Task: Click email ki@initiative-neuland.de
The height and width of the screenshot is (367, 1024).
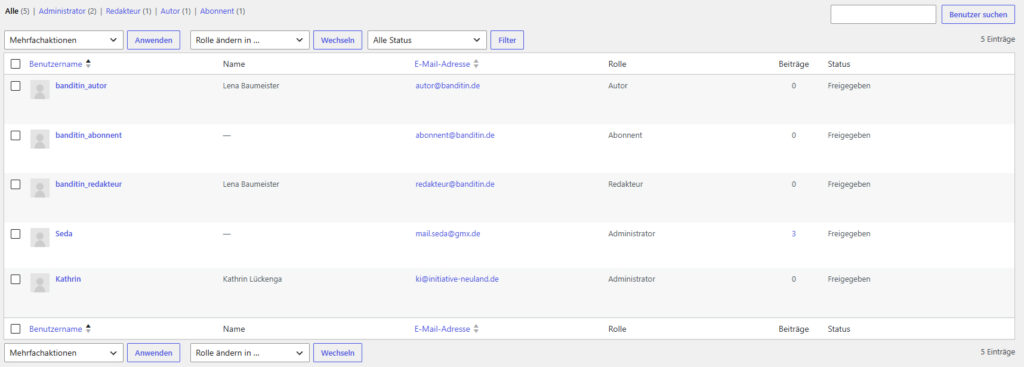Action: point(457,279)
